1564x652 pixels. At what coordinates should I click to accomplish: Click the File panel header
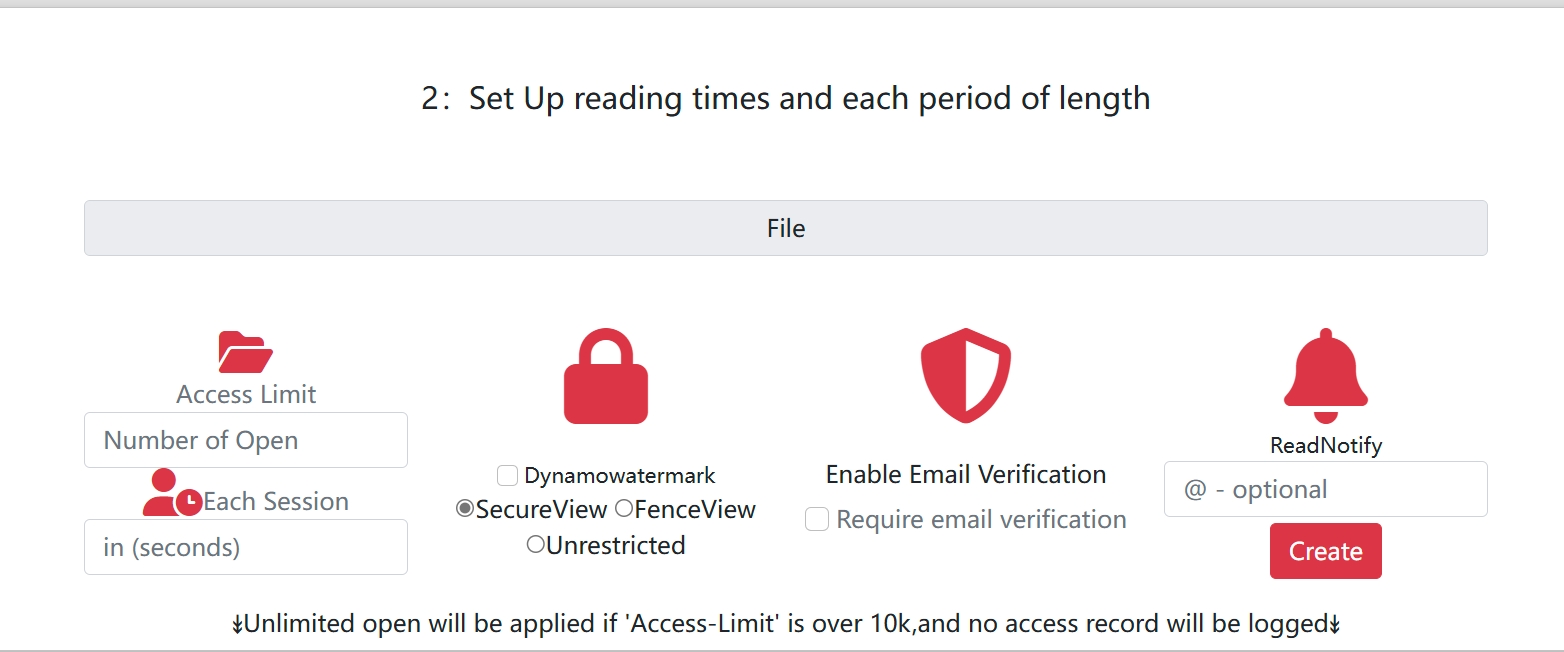(785, 228)
